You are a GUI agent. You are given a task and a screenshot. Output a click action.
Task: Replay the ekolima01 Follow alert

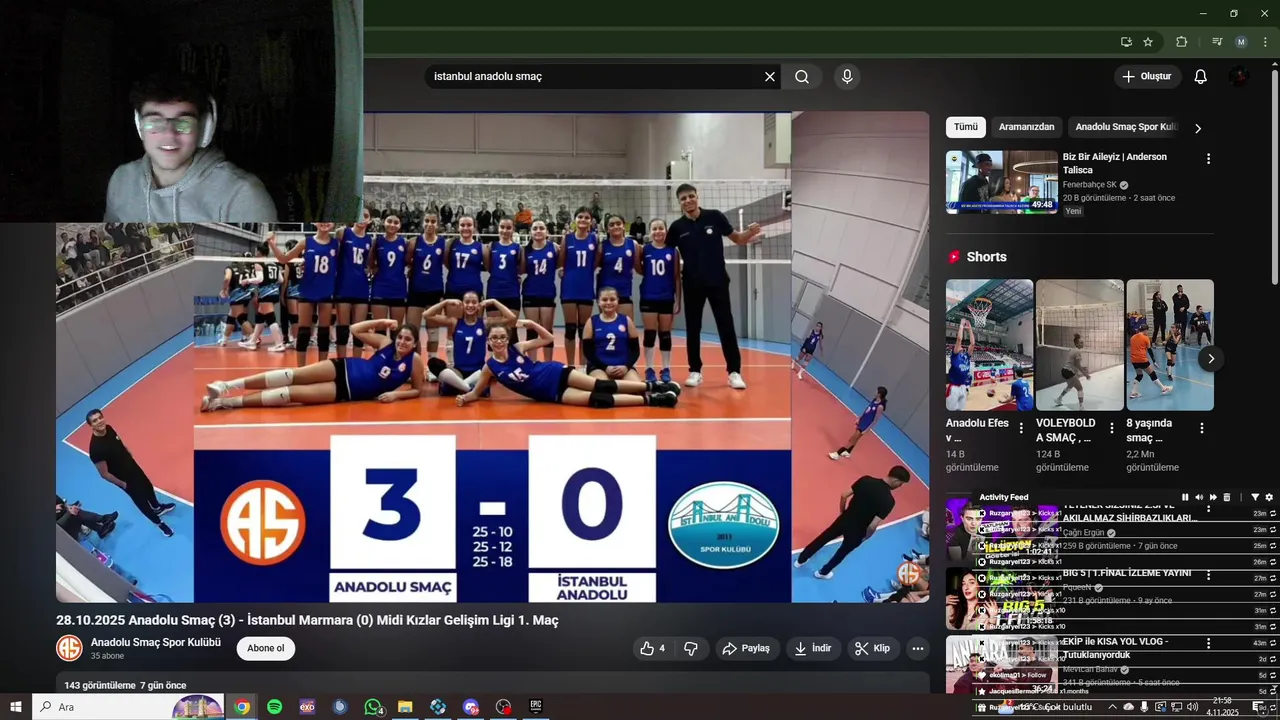(1273, 674)
